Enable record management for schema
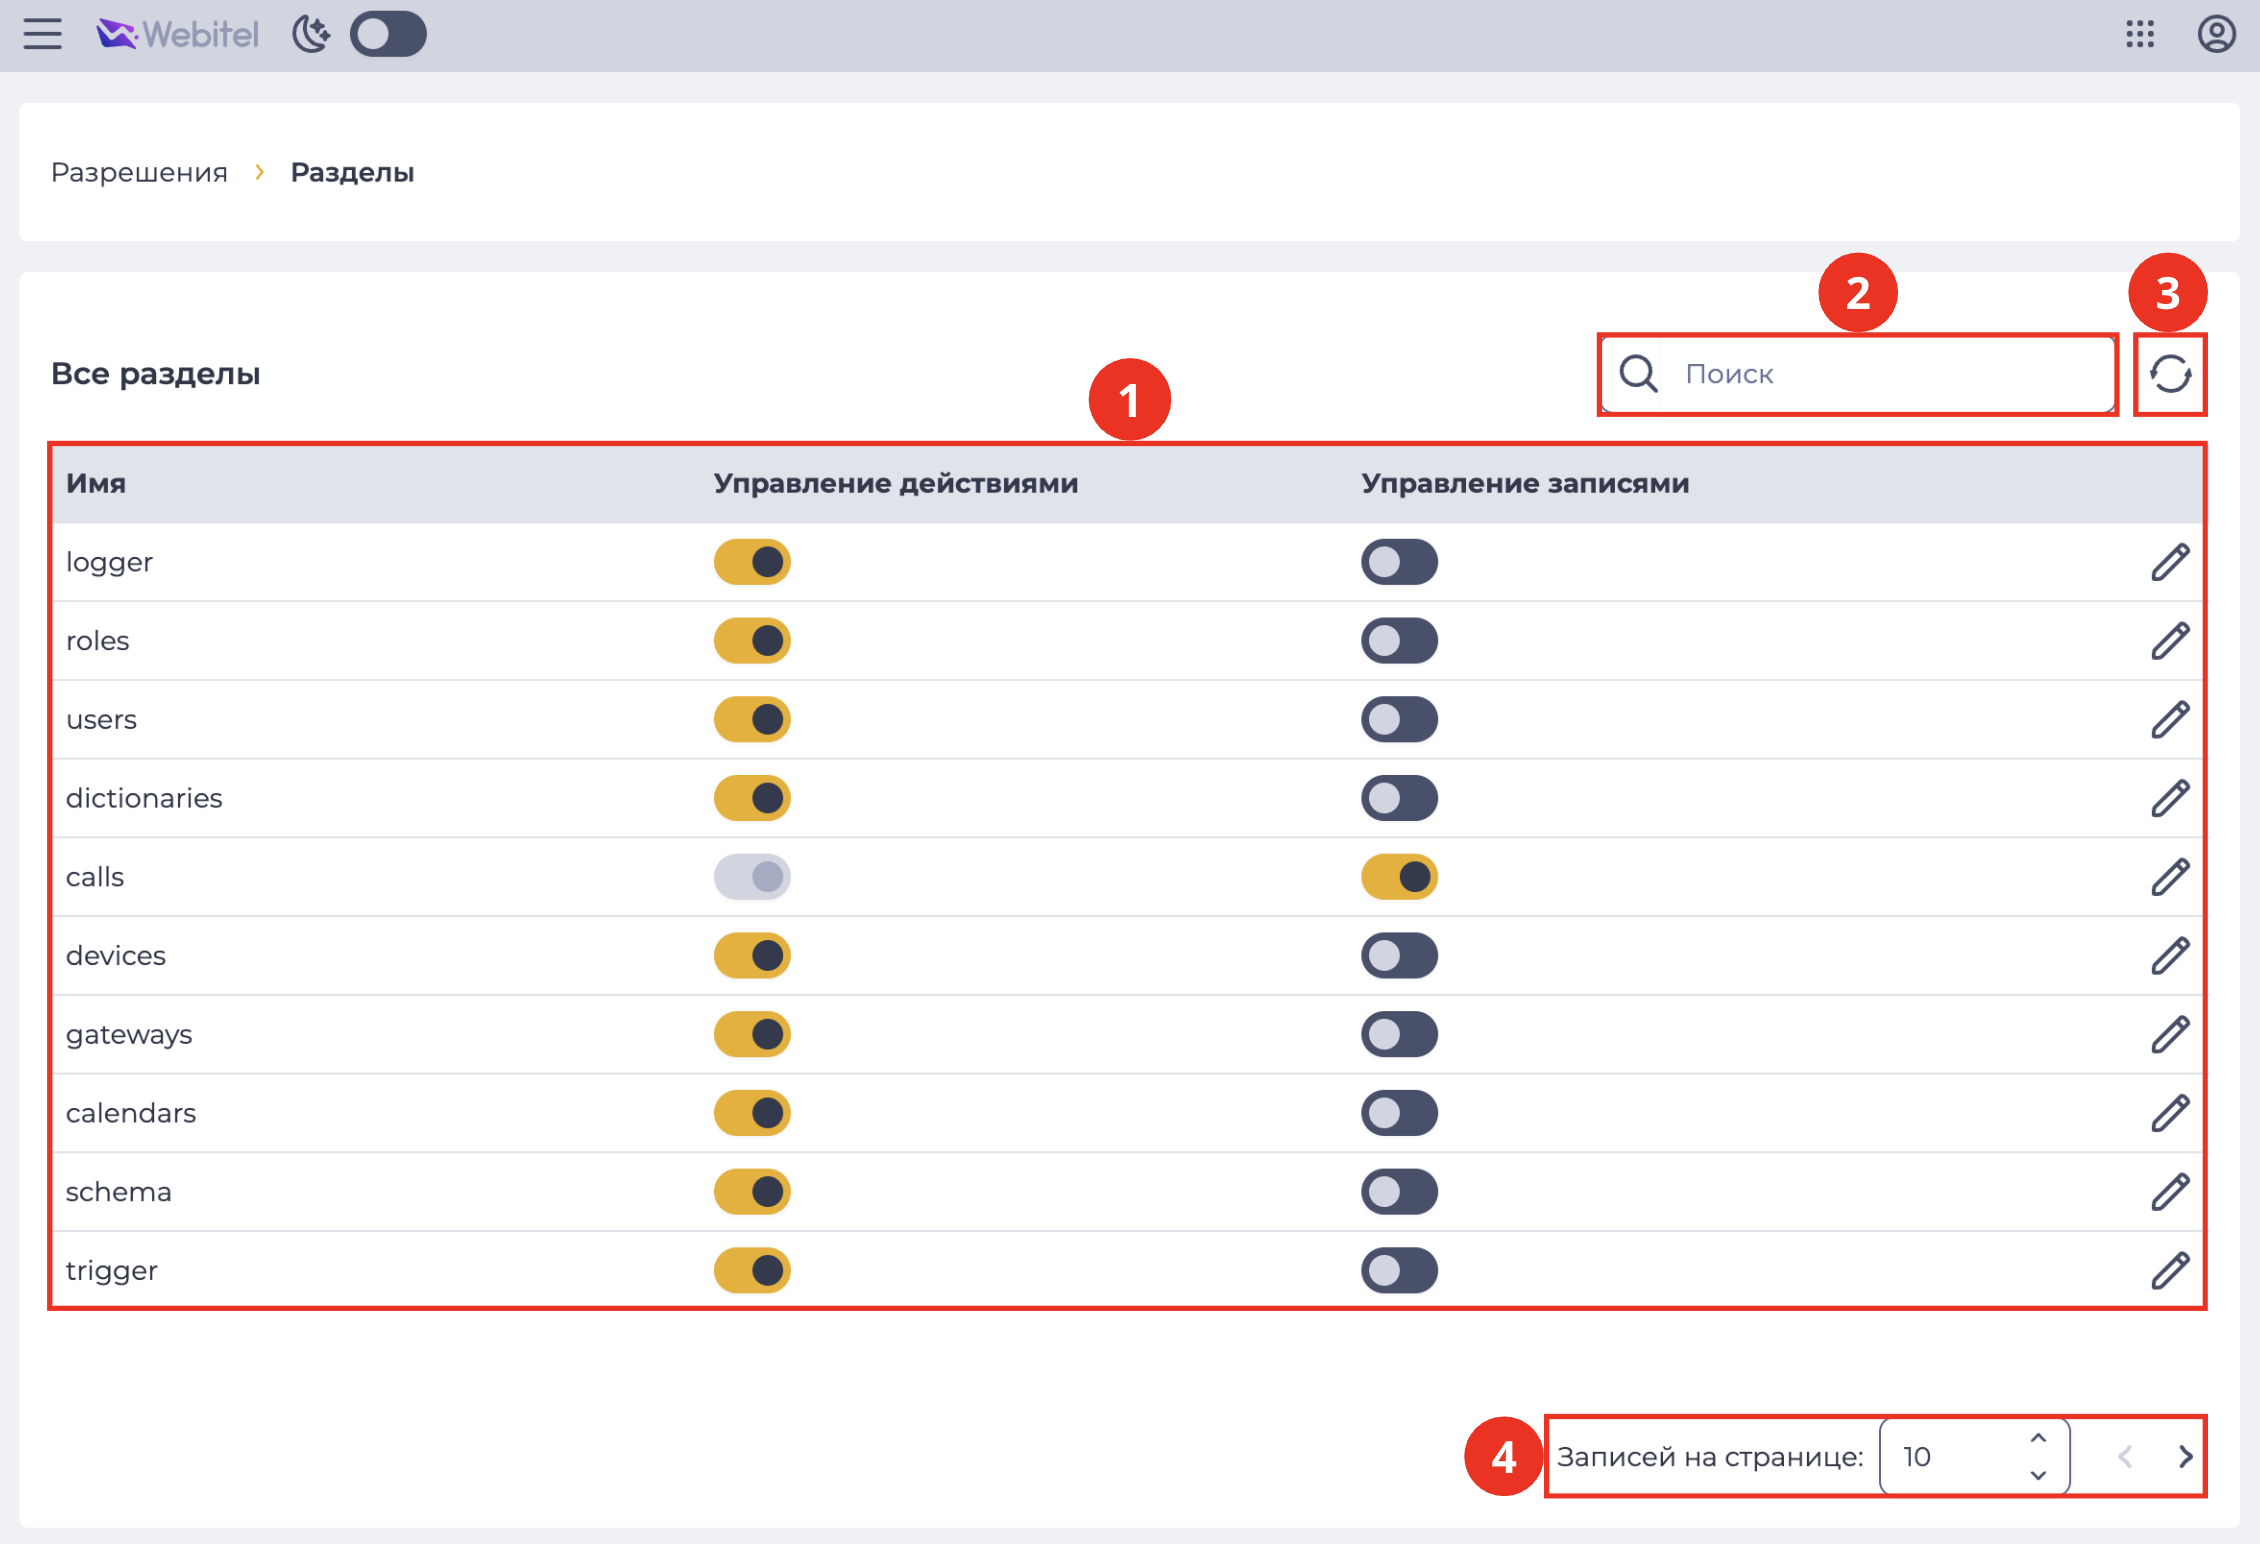Image resolution: width=2260 pixels, height=1544 pixels. 1399,1192
